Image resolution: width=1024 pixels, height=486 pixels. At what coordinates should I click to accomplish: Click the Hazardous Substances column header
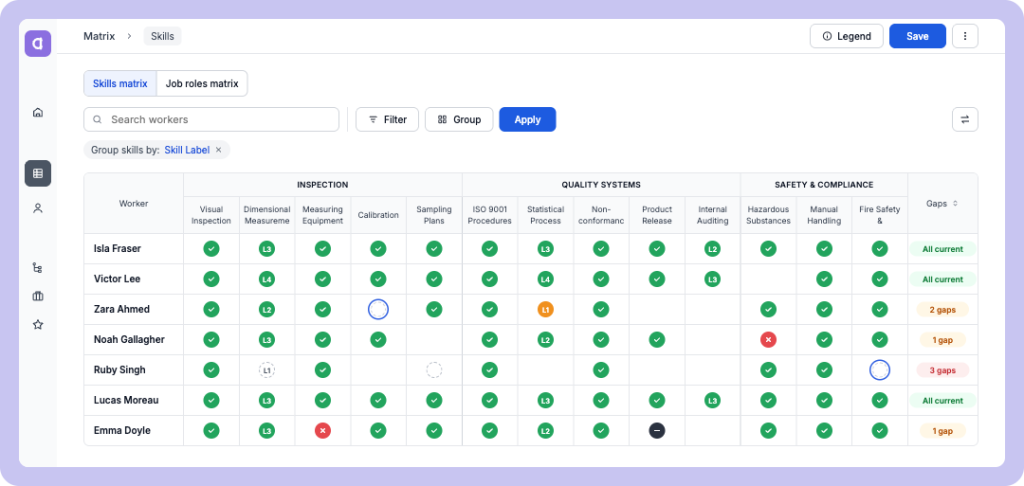click(x=768, y=215)
